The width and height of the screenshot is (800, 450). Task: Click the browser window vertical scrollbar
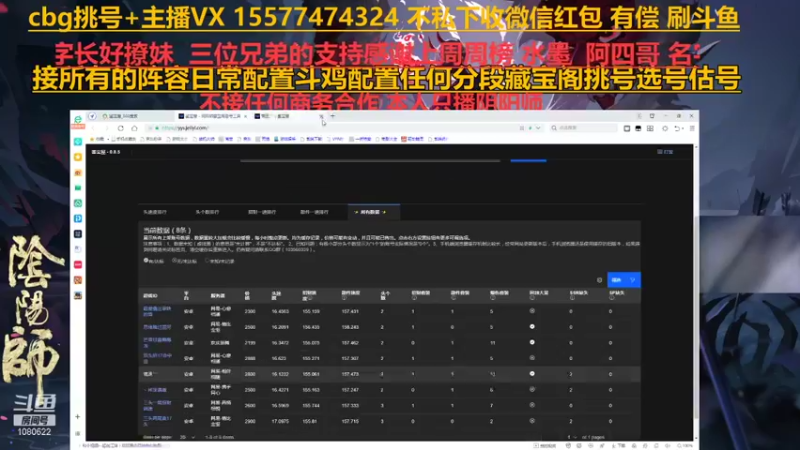pos(696,316)
